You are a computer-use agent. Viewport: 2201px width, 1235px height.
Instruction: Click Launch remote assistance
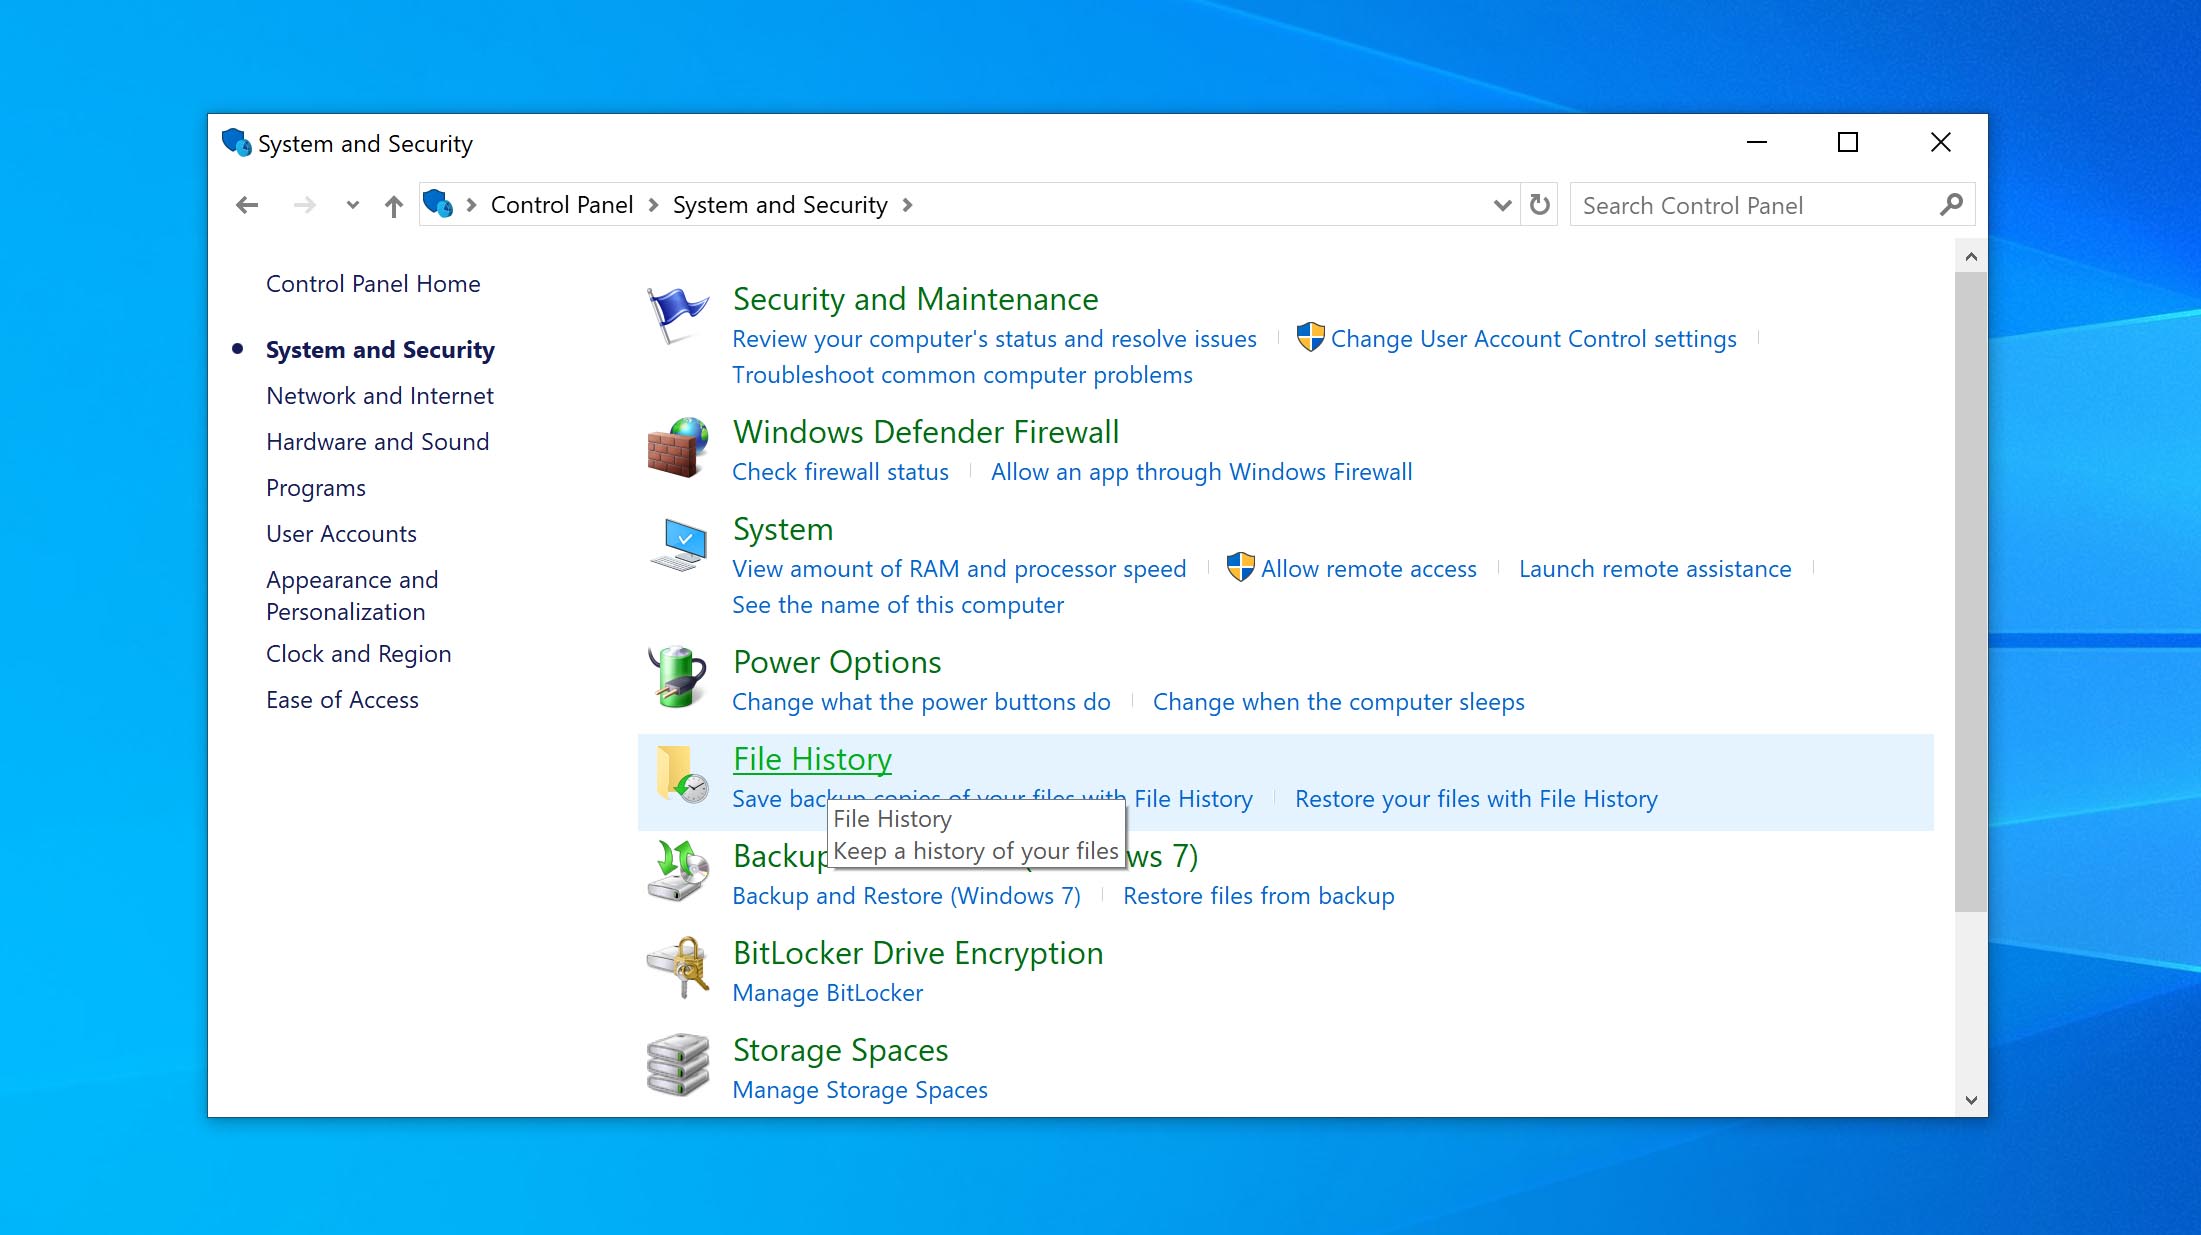1655,569
